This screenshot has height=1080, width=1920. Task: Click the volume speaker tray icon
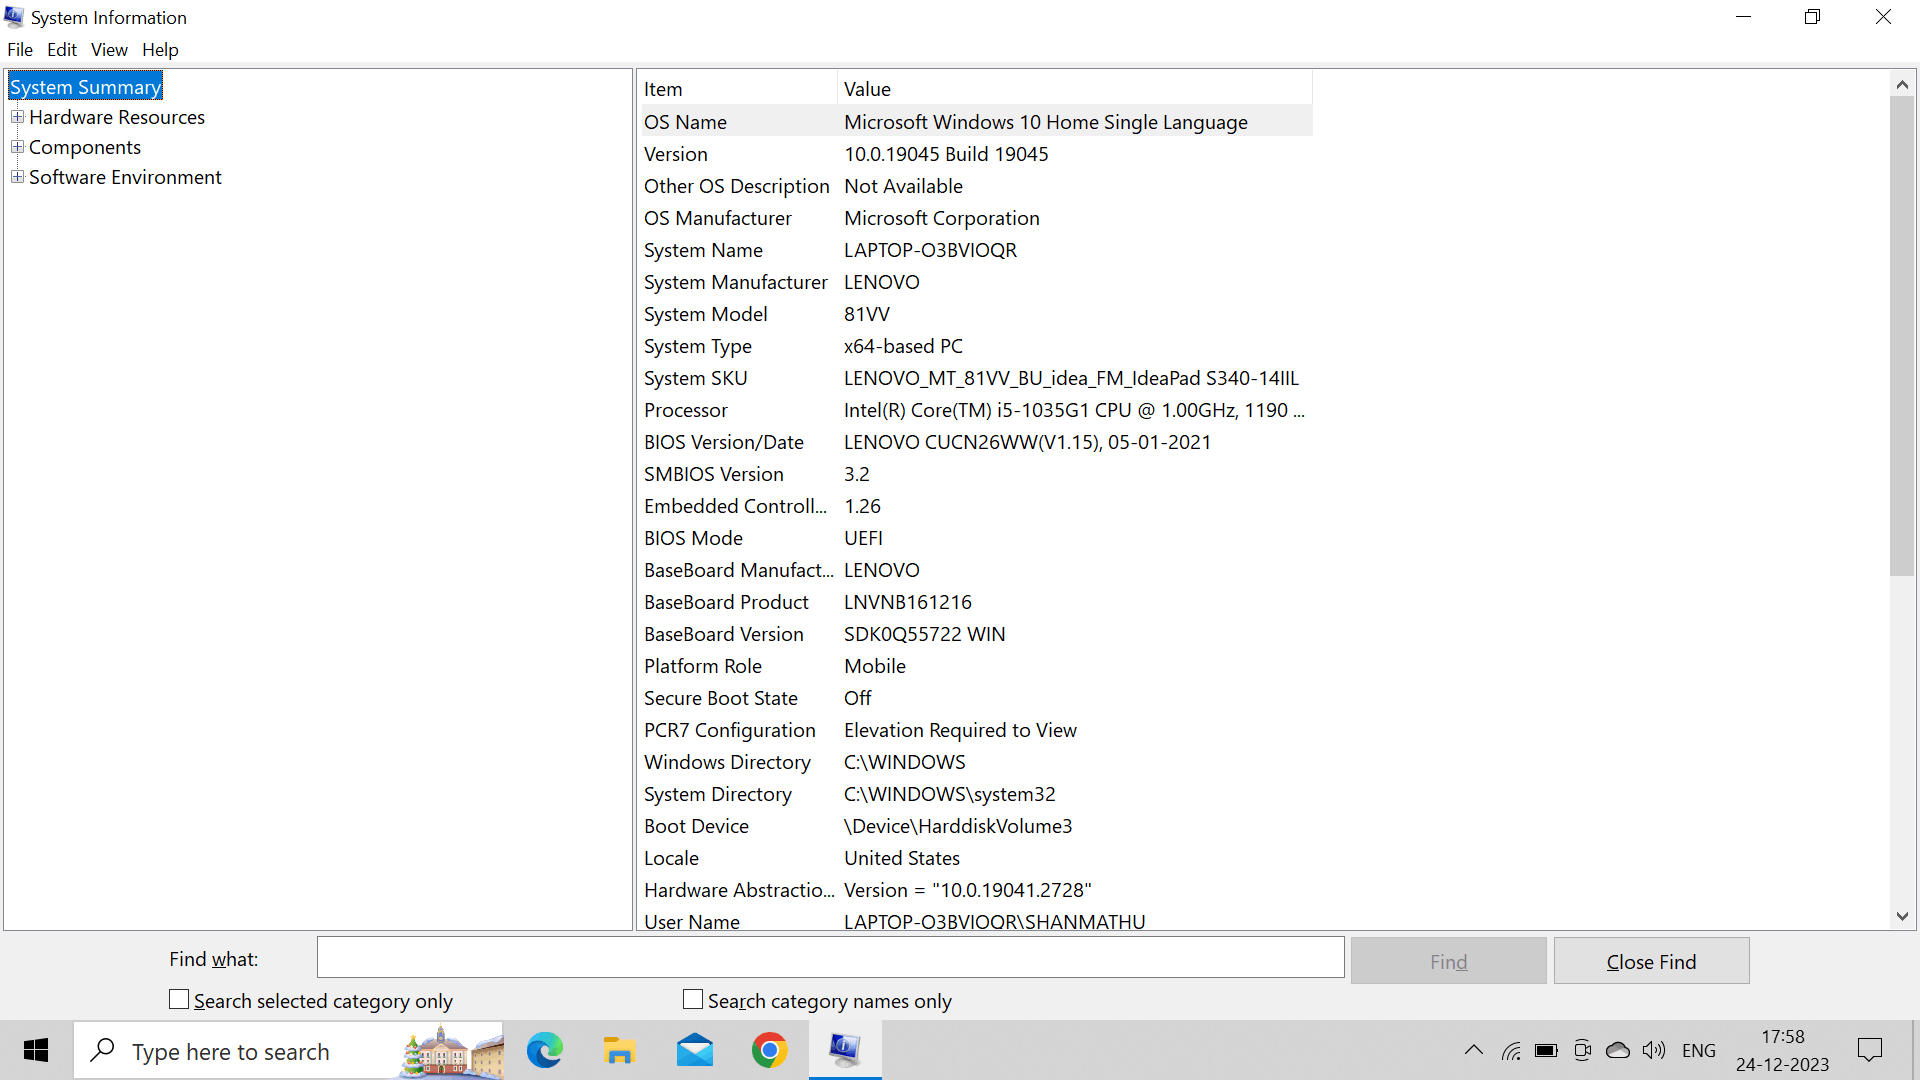pos(1654,1050)
